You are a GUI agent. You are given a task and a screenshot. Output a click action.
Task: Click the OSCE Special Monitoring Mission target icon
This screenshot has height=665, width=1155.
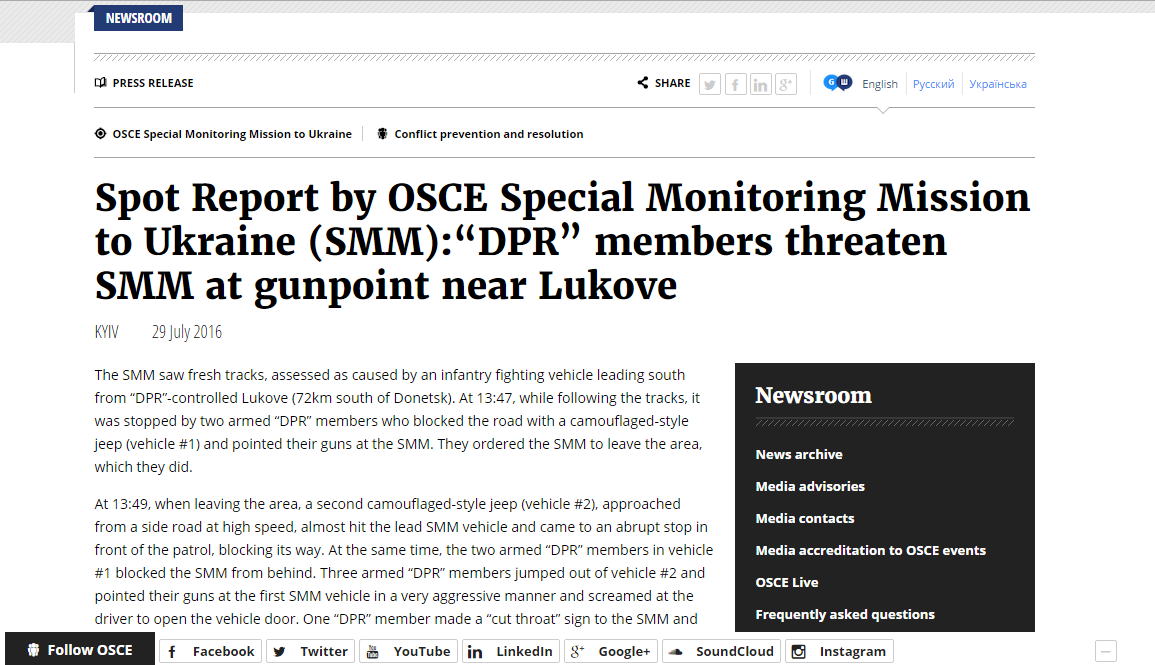100,133
